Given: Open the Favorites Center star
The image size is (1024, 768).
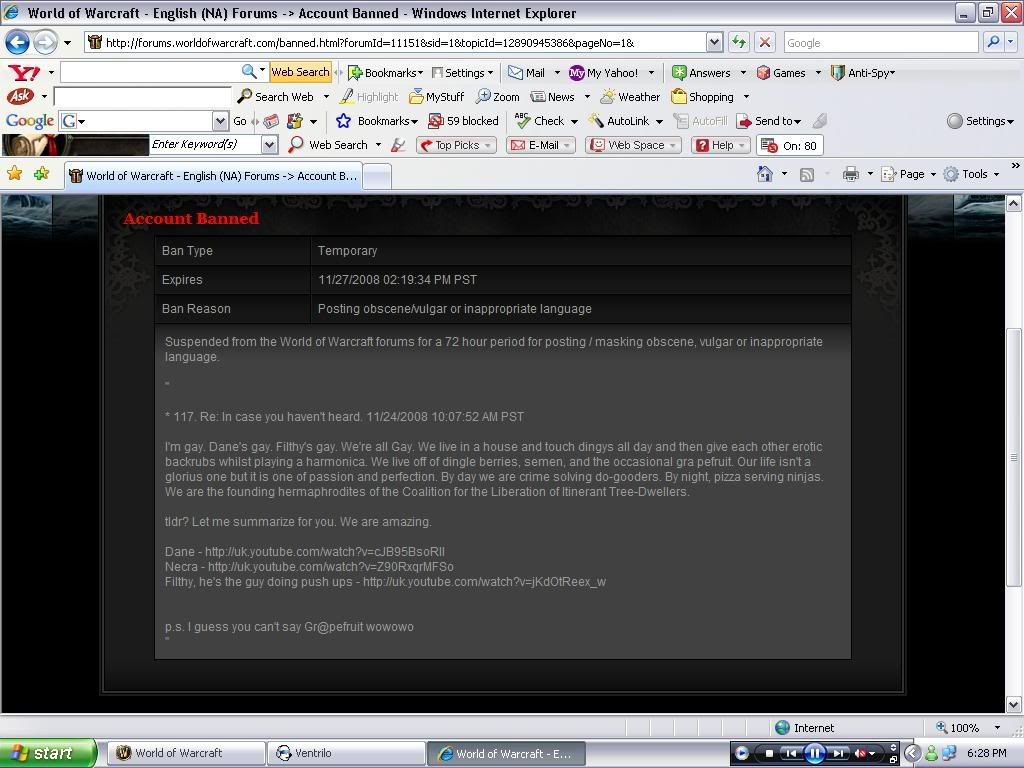Looking at the screenshot, I should 14,174.
